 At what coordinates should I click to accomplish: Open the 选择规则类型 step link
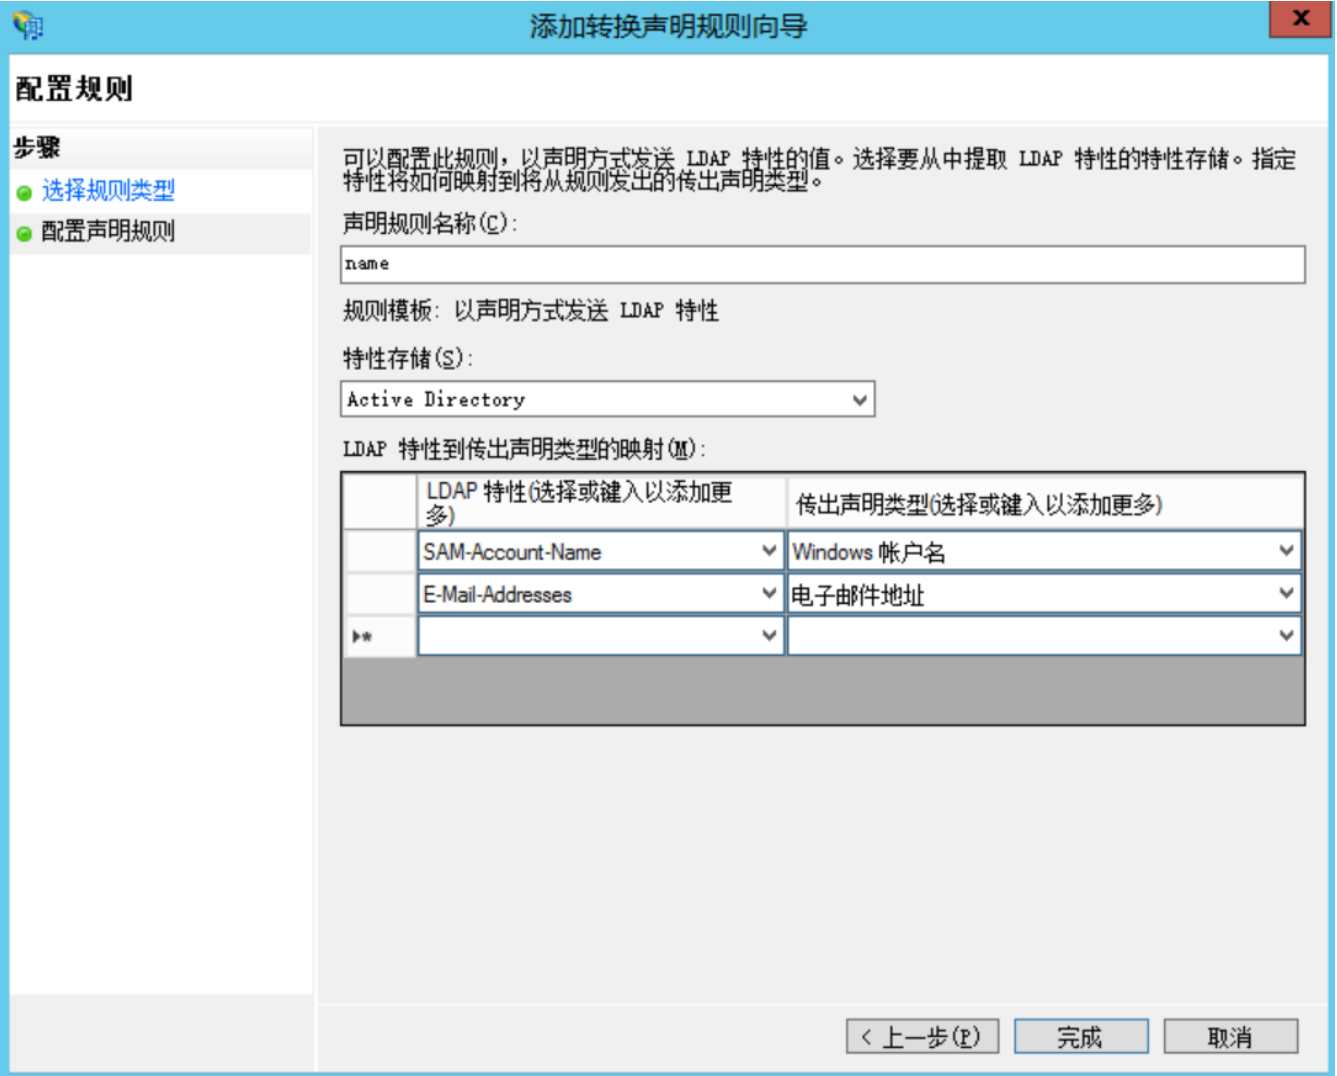tap(108, 191)
